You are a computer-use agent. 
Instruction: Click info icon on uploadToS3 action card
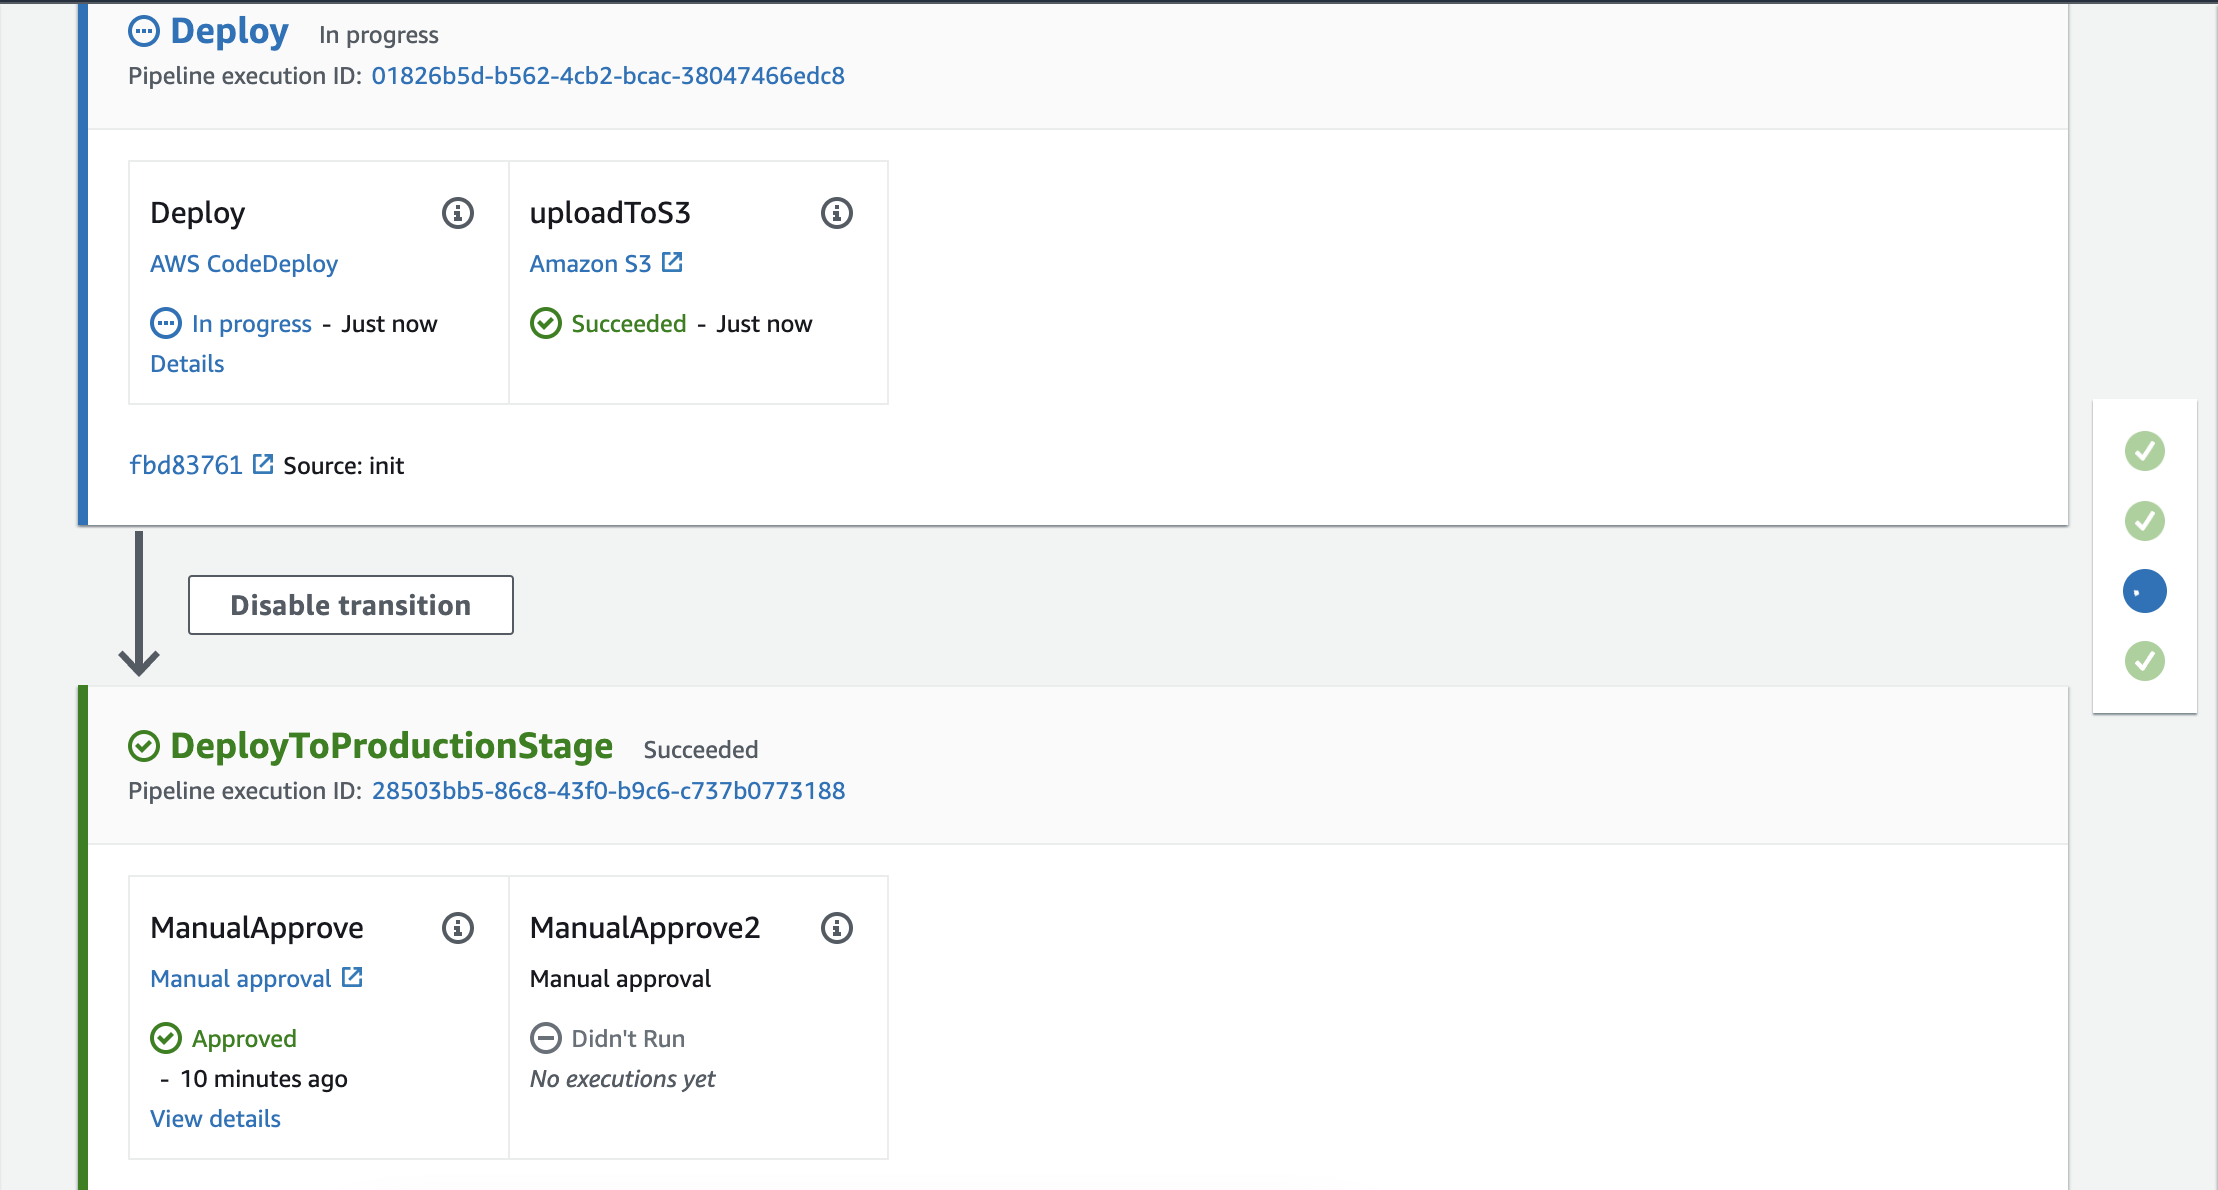coord(837,213)
